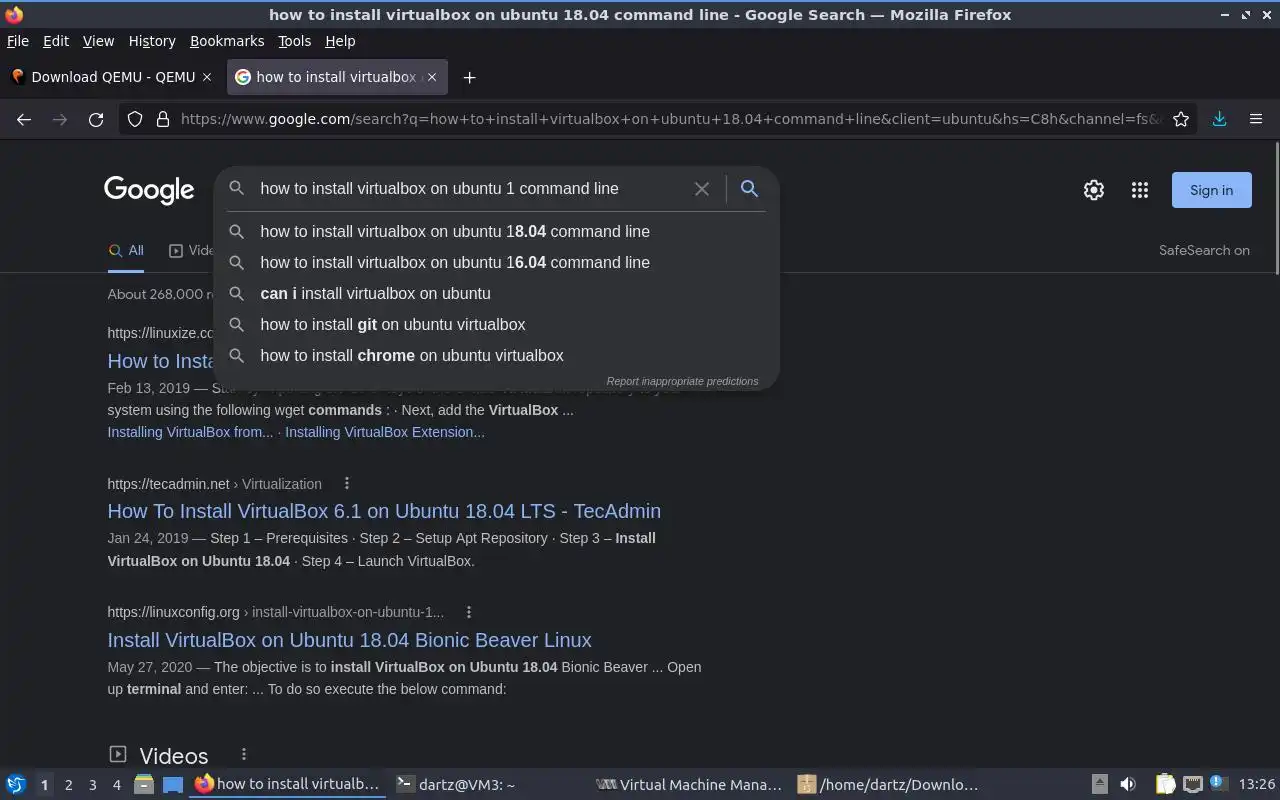
Task: Switch to workspace 2
Action: pos(68,785)
